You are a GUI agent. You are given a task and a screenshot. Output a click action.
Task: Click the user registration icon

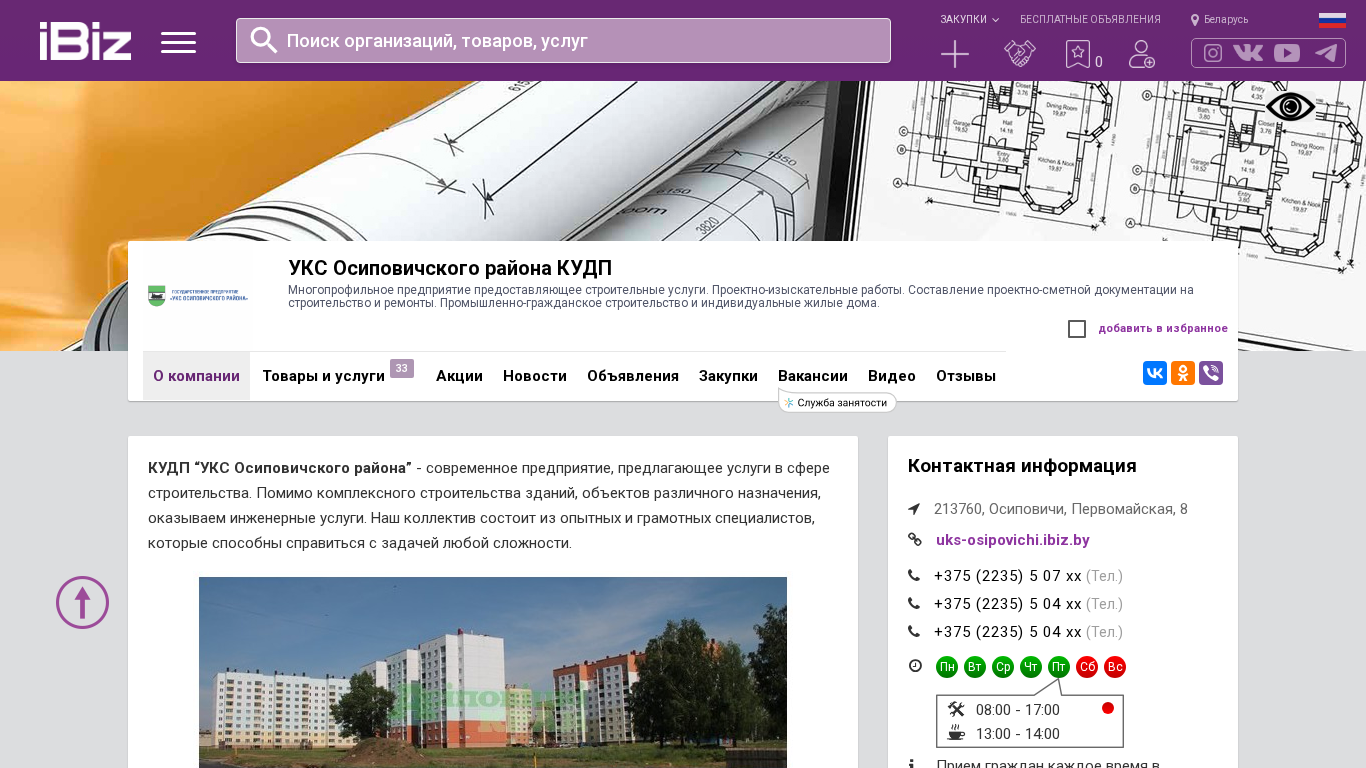coord(1142,54)
